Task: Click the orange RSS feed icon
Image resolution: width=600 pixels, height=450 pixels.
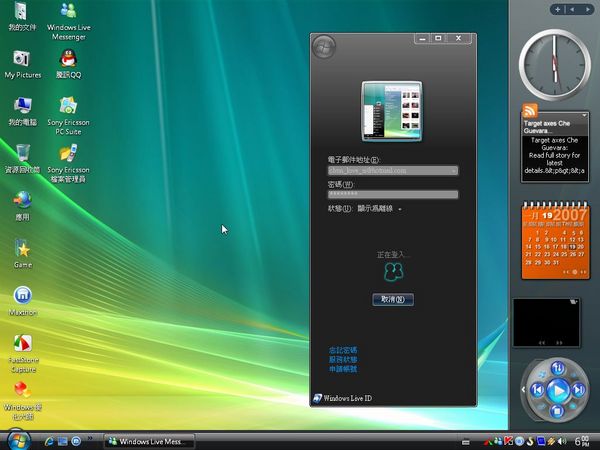Action: click(x=530, y=111)
